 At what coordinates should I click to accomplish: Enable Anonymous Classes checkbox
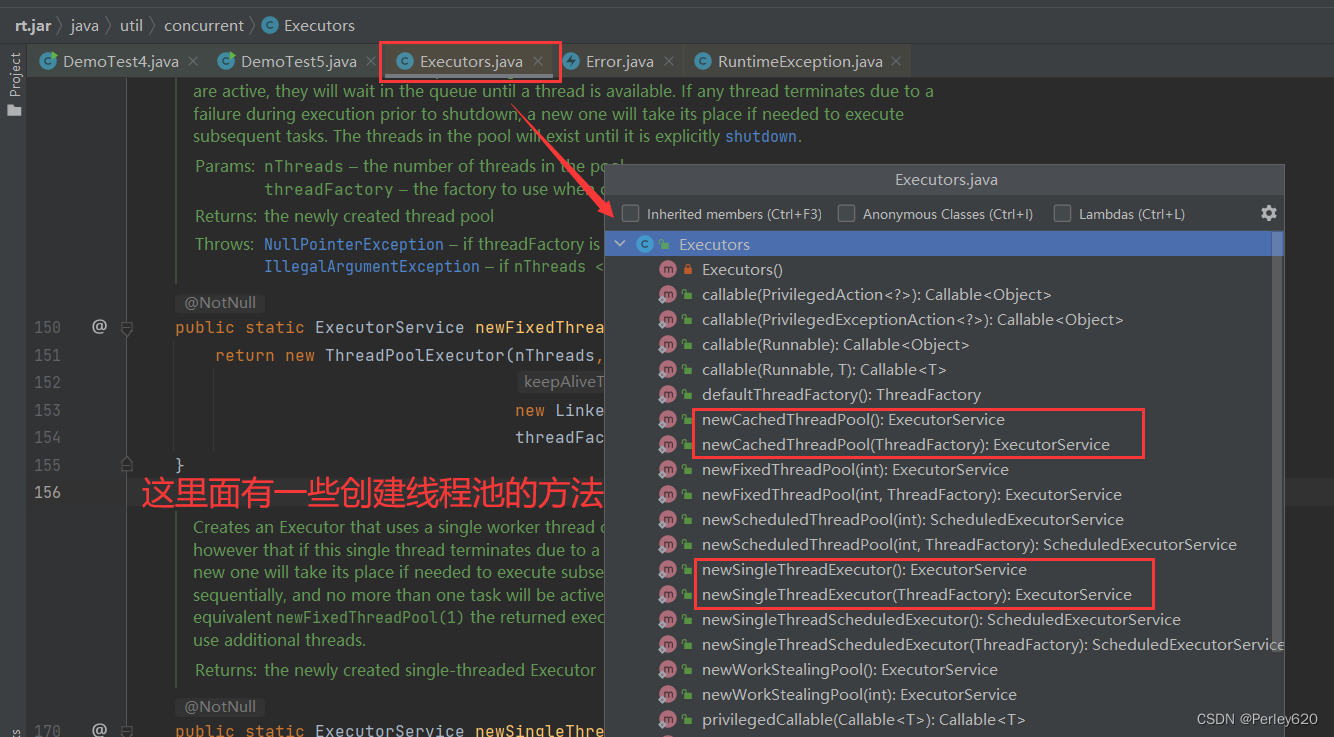(846, 214)
